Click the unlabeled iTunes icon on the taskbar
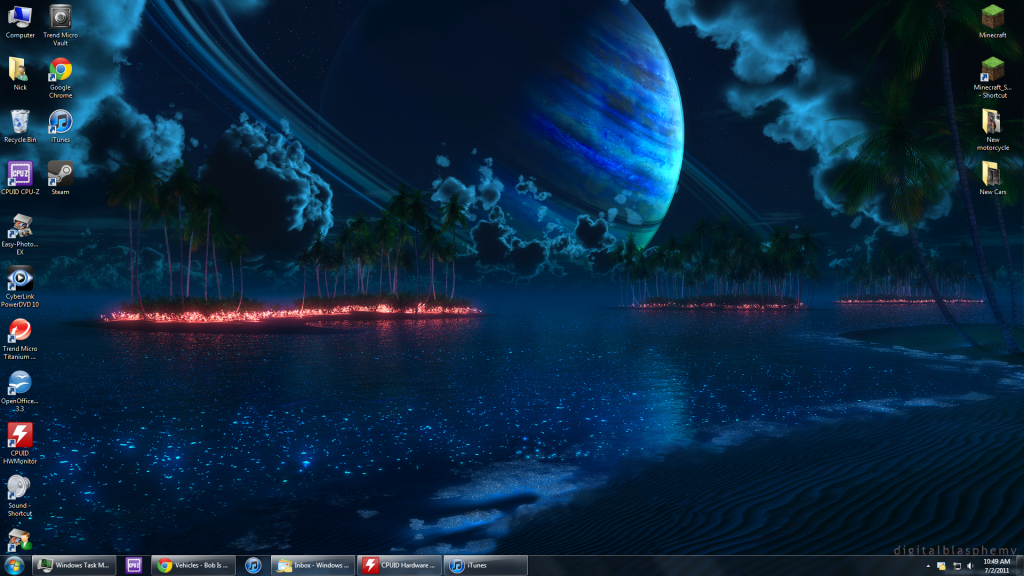This screenshot has width=1024, height=576. tap(253, 566)
